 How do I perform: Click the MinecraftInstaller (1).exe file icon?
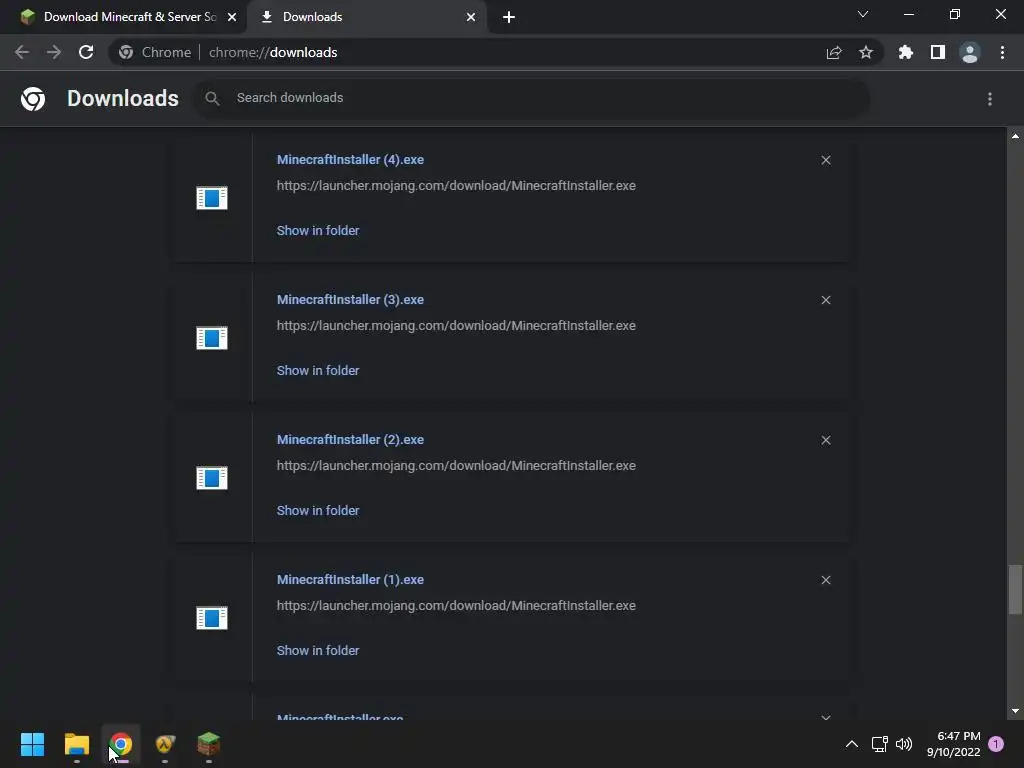[212, 618]
